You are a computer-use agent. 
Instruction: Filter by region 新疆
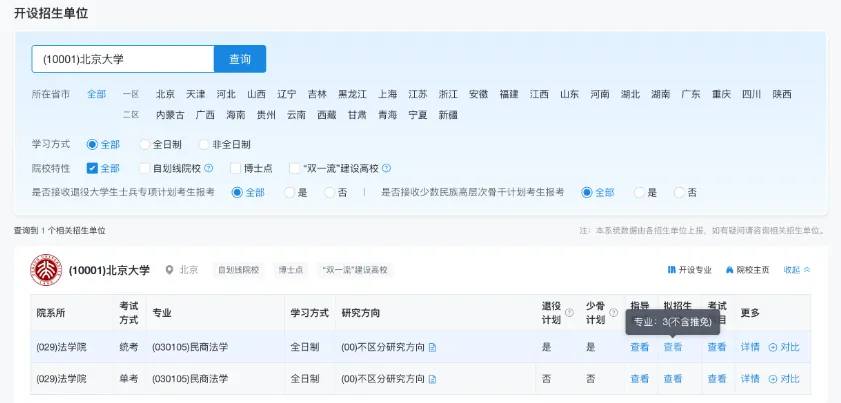click(448, 115)
